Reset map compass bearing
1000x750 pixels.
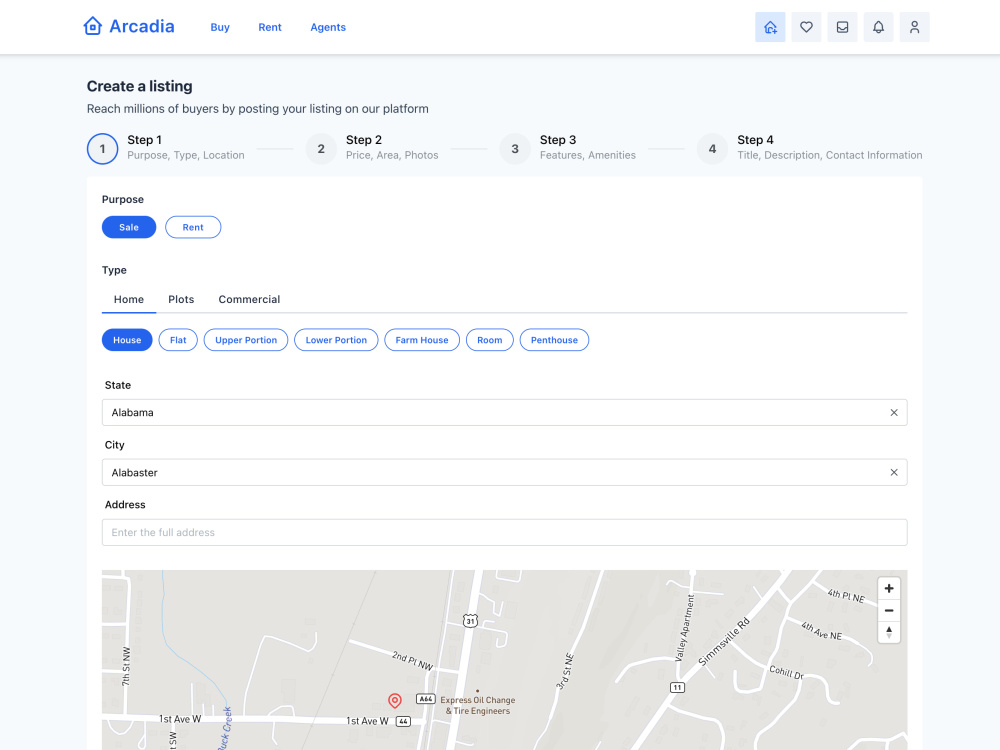(888, 632)
